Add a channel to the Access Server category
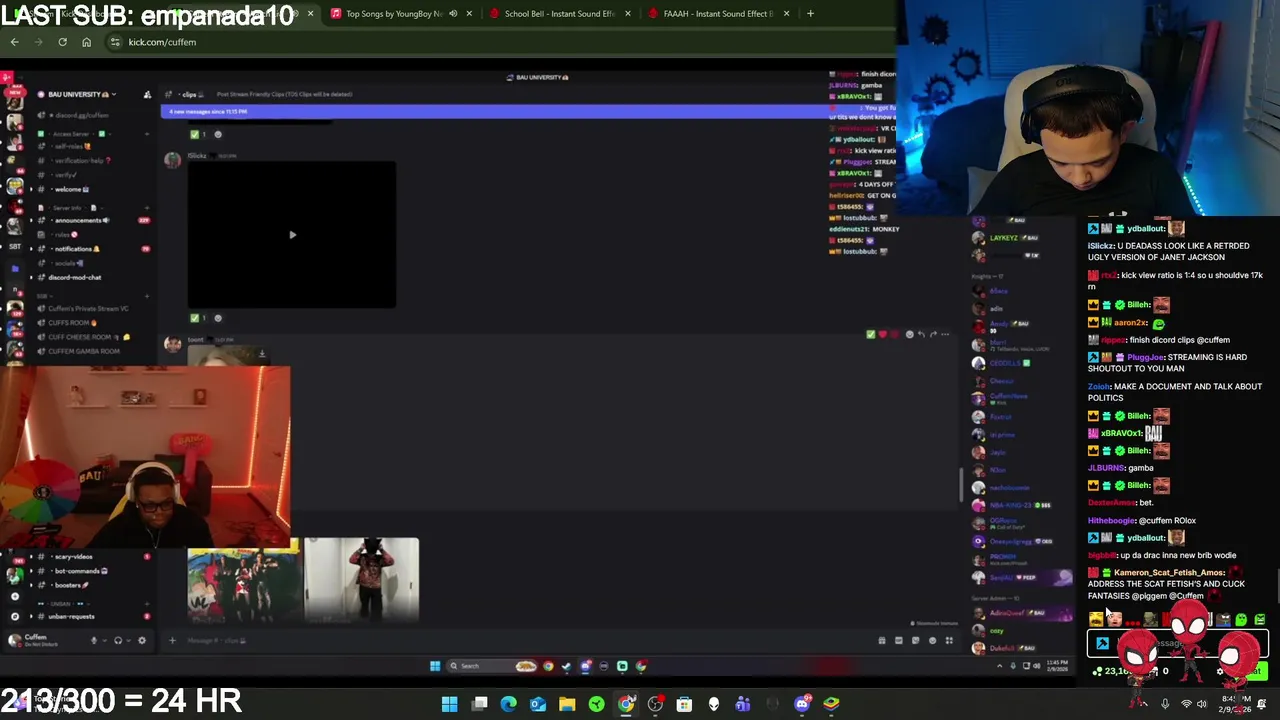Viewport: 1280px width, 720px height. [x=147, y=133]
